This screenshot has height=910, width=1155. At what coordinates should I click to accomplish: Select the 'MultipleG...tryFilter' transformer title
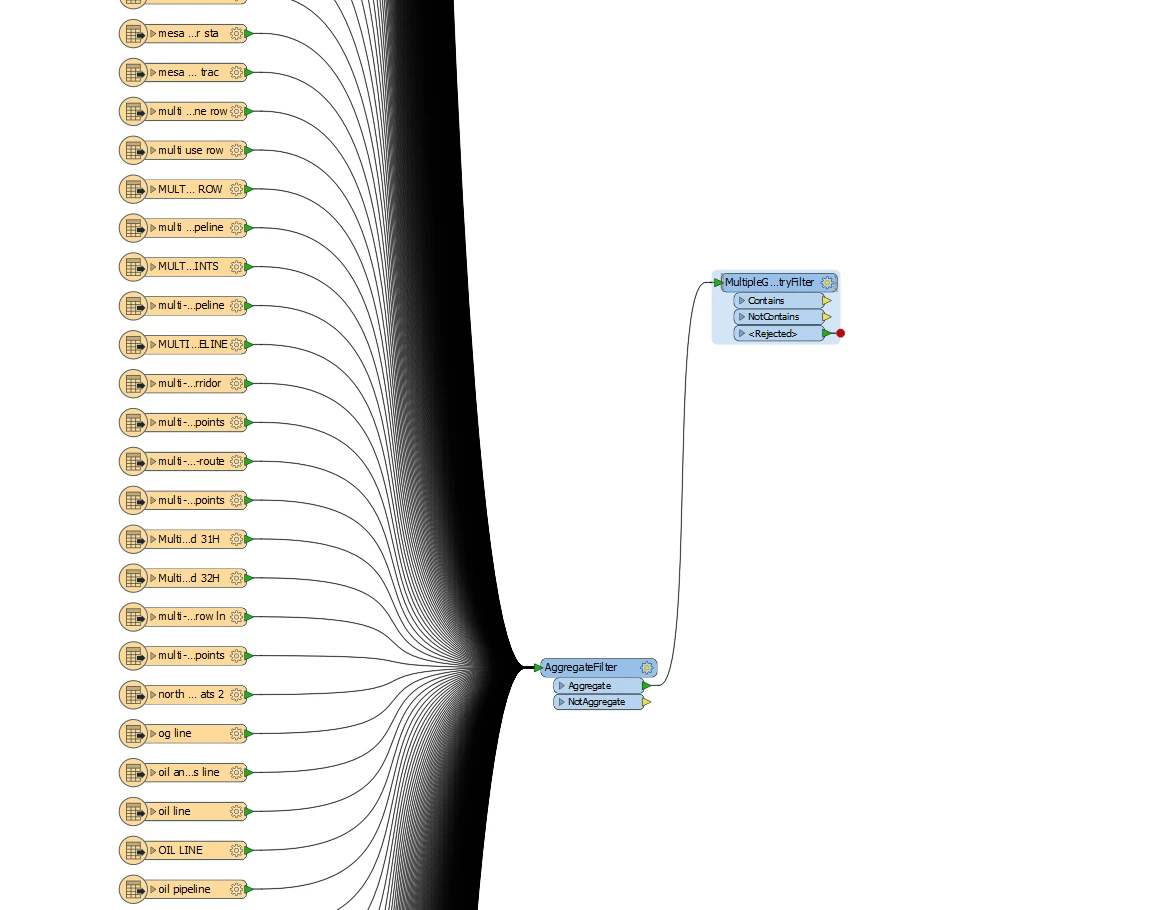click(770, 282)
